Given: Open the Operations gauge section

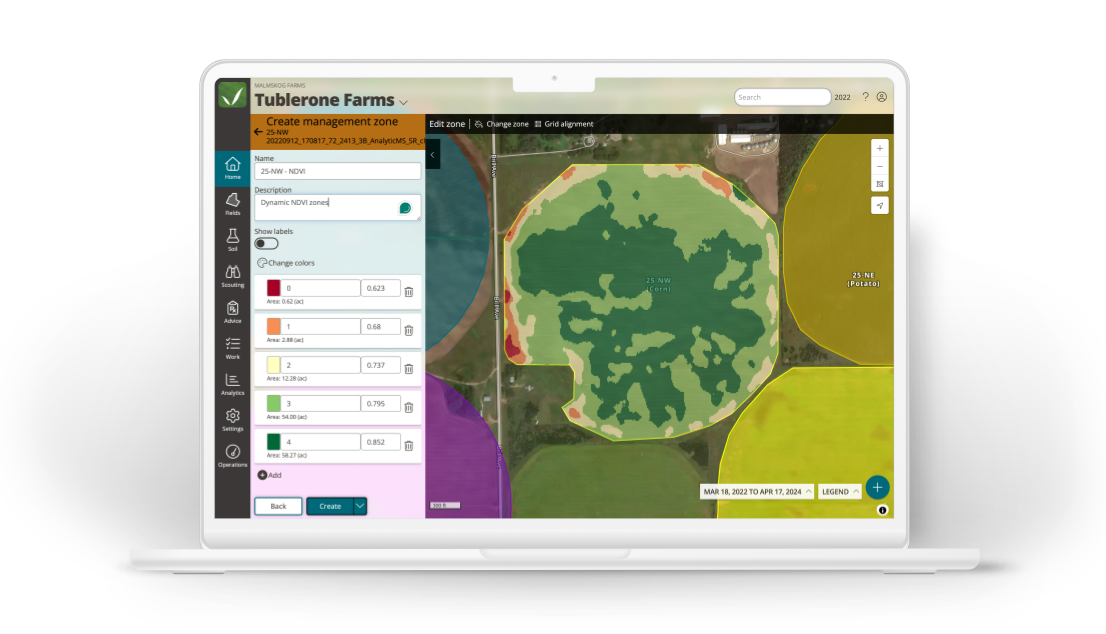Looking at the screenshot, I should pos(233,456).
